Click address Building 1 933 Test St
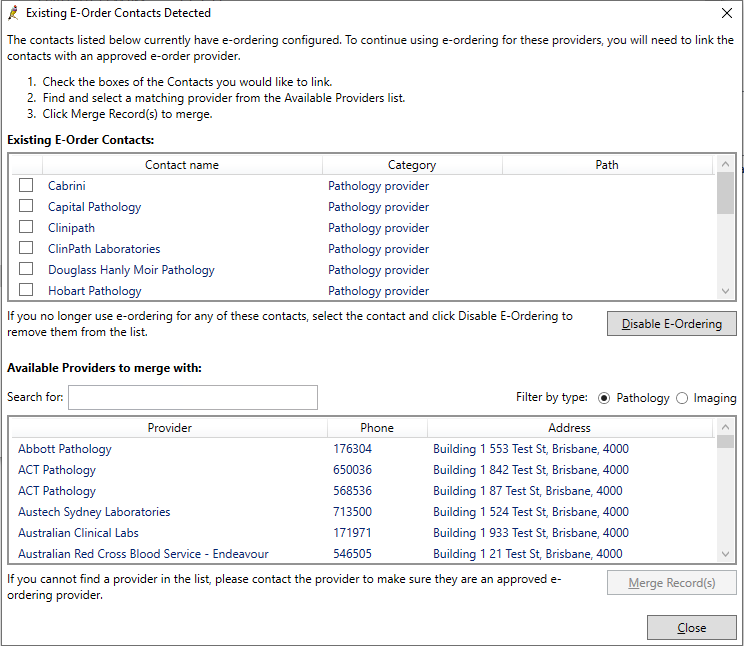This screenshot has height=646, width=744. 530,533
